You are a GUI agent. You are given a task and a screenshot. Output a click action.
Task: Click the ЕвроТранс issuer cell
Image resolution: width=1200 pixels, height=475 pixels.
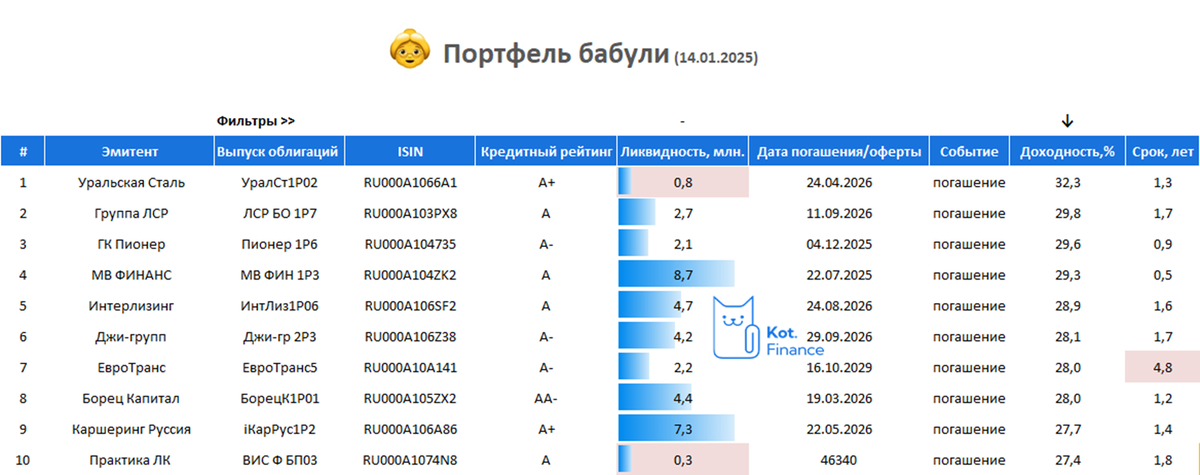click(x=130, y=368)
